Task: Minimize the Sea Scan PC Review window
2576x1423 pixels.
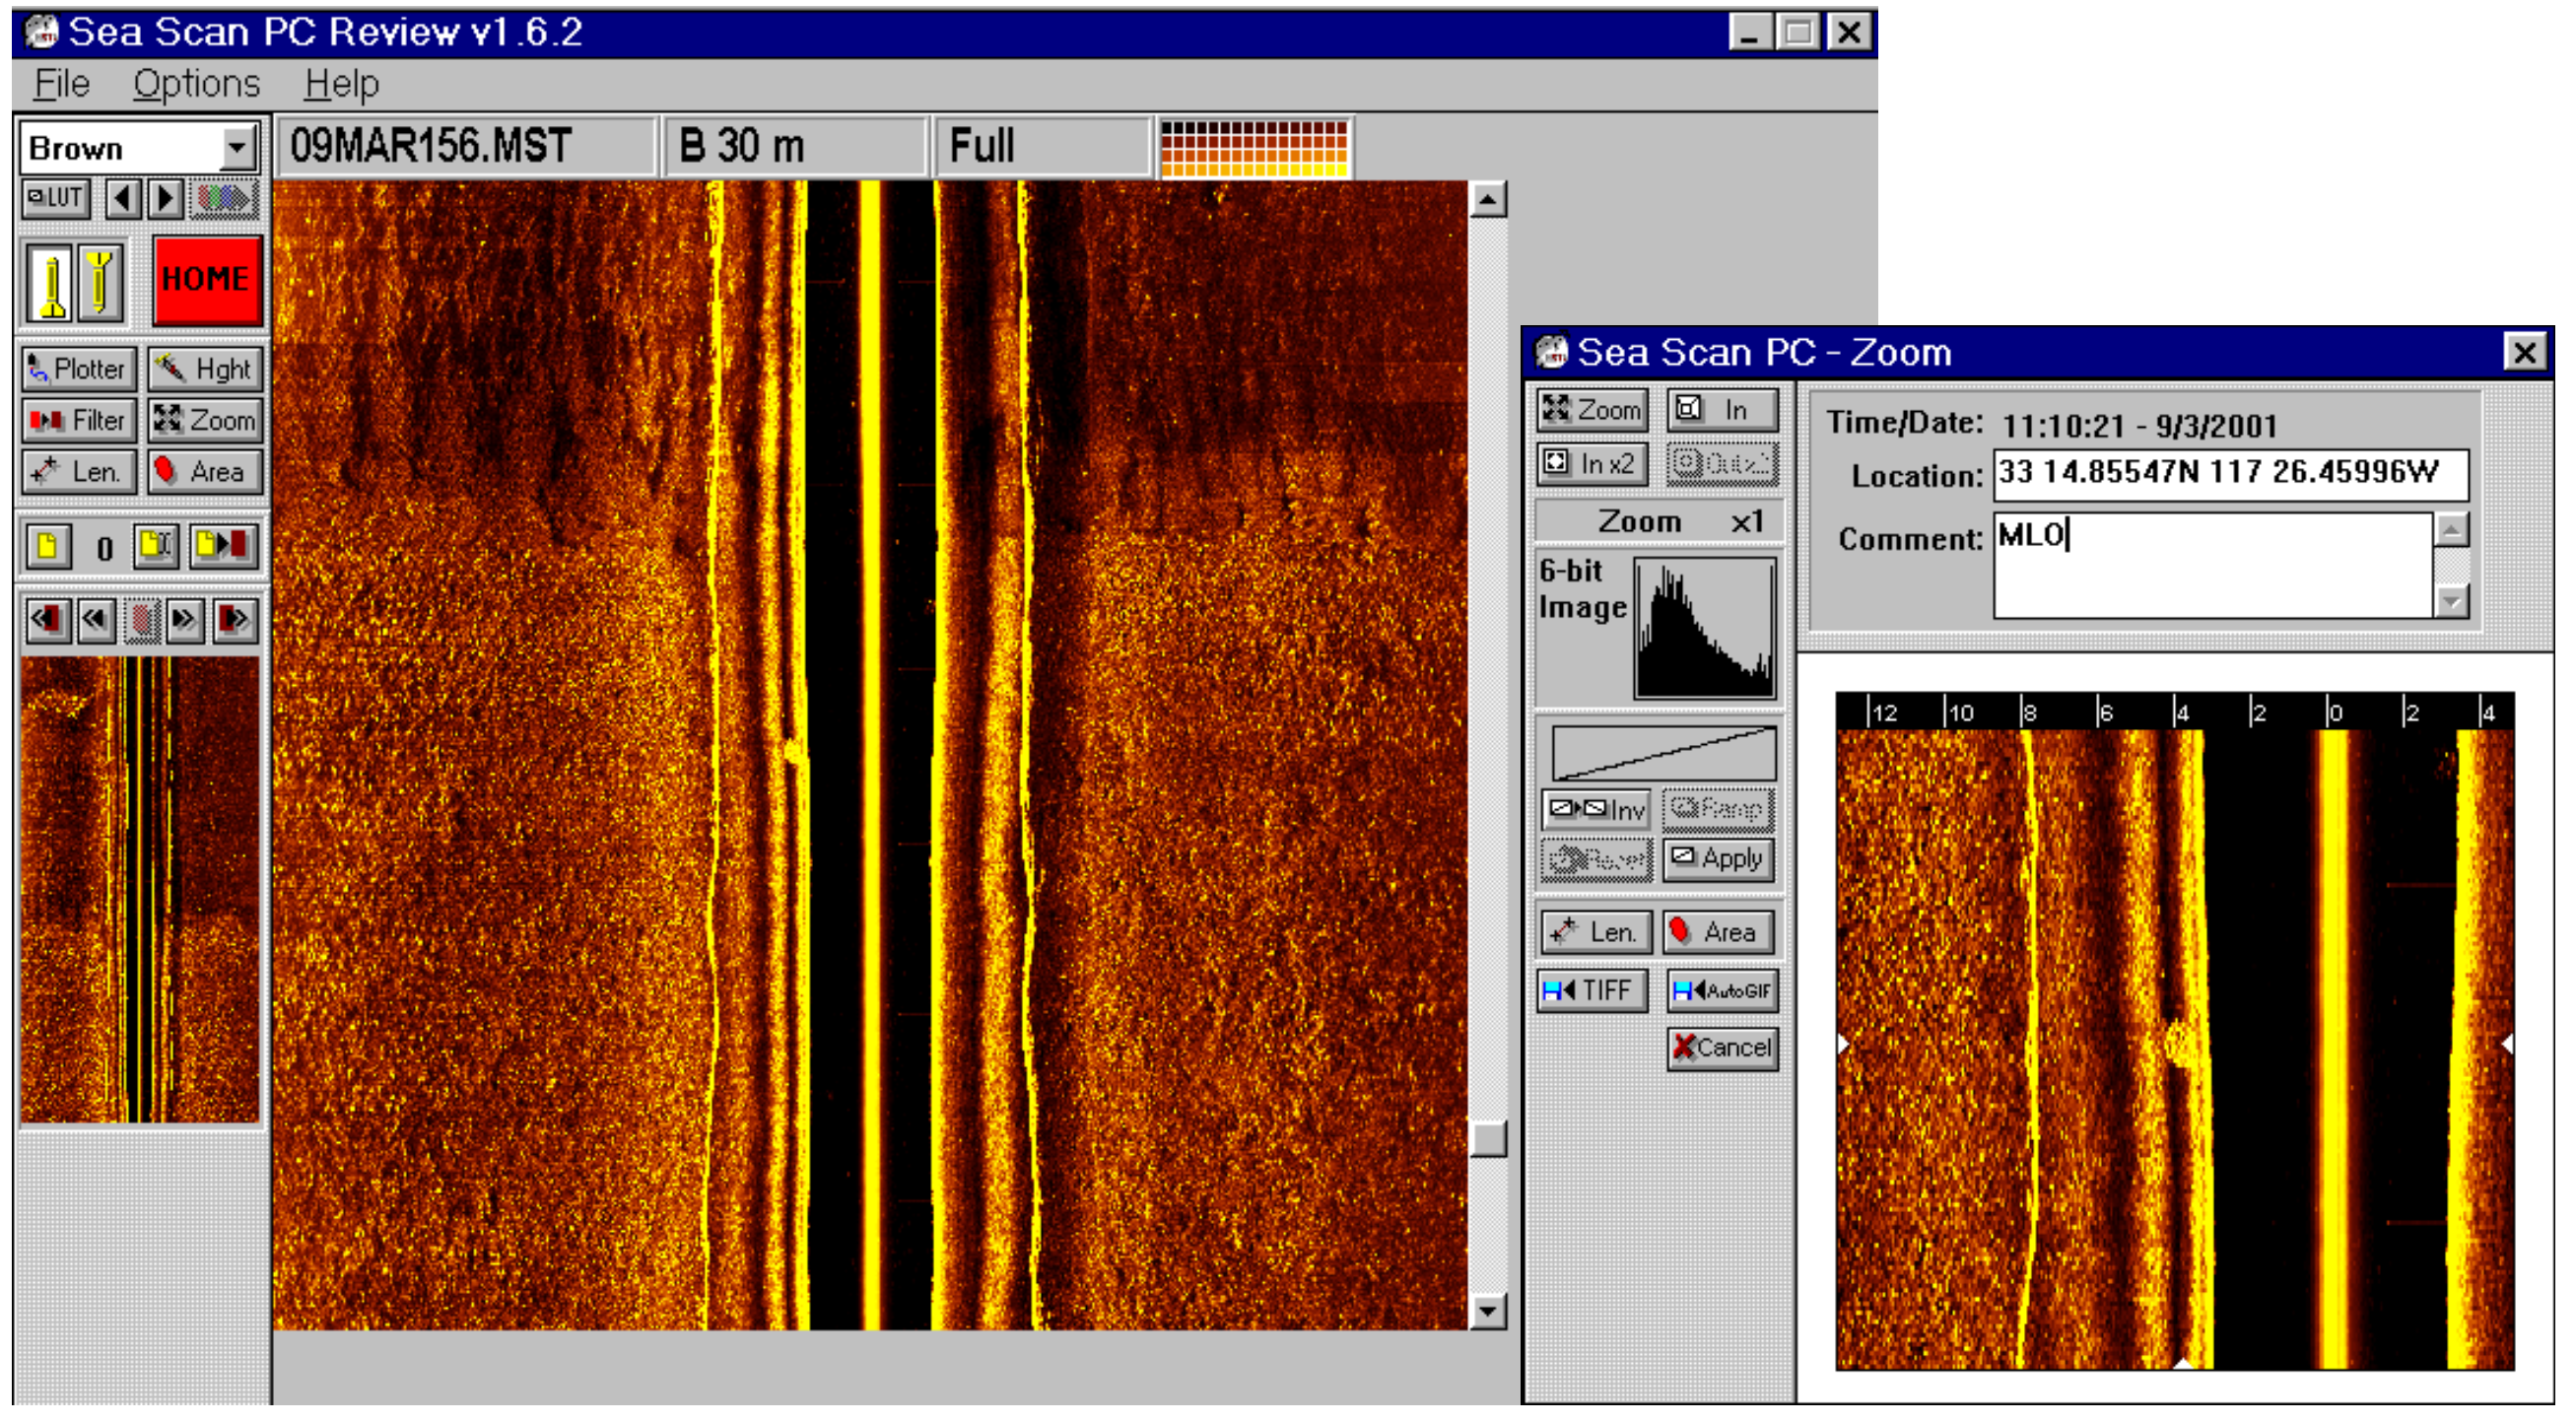Action: pyautogui.click(x=1749, y=33)
